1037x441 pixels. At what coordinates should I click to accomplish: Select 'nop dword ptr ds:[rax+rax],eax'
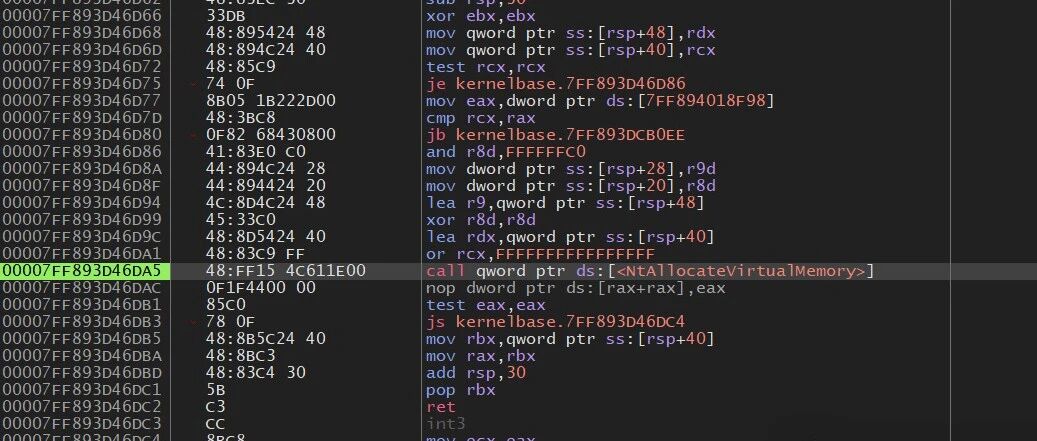click(x=575, y=288)
